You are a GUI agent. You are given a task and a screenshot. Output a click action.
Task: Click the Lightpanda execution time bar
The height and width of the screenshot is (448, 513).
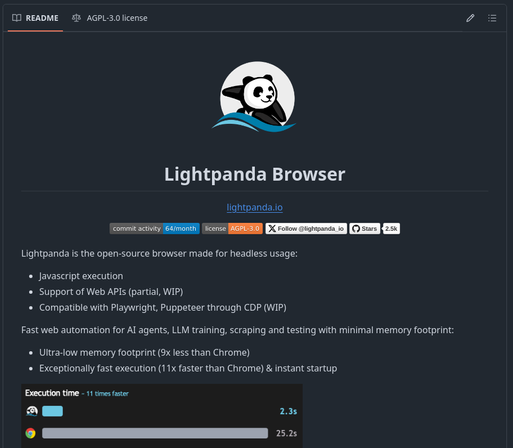pos(52,411)
